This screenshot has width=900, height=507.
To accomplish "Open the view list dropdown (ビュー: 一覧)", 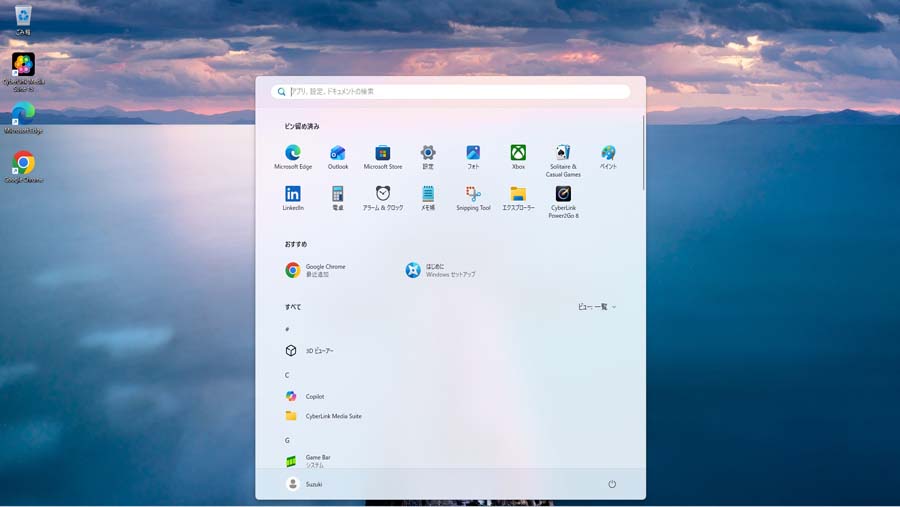I will click(x=597, y=307).
